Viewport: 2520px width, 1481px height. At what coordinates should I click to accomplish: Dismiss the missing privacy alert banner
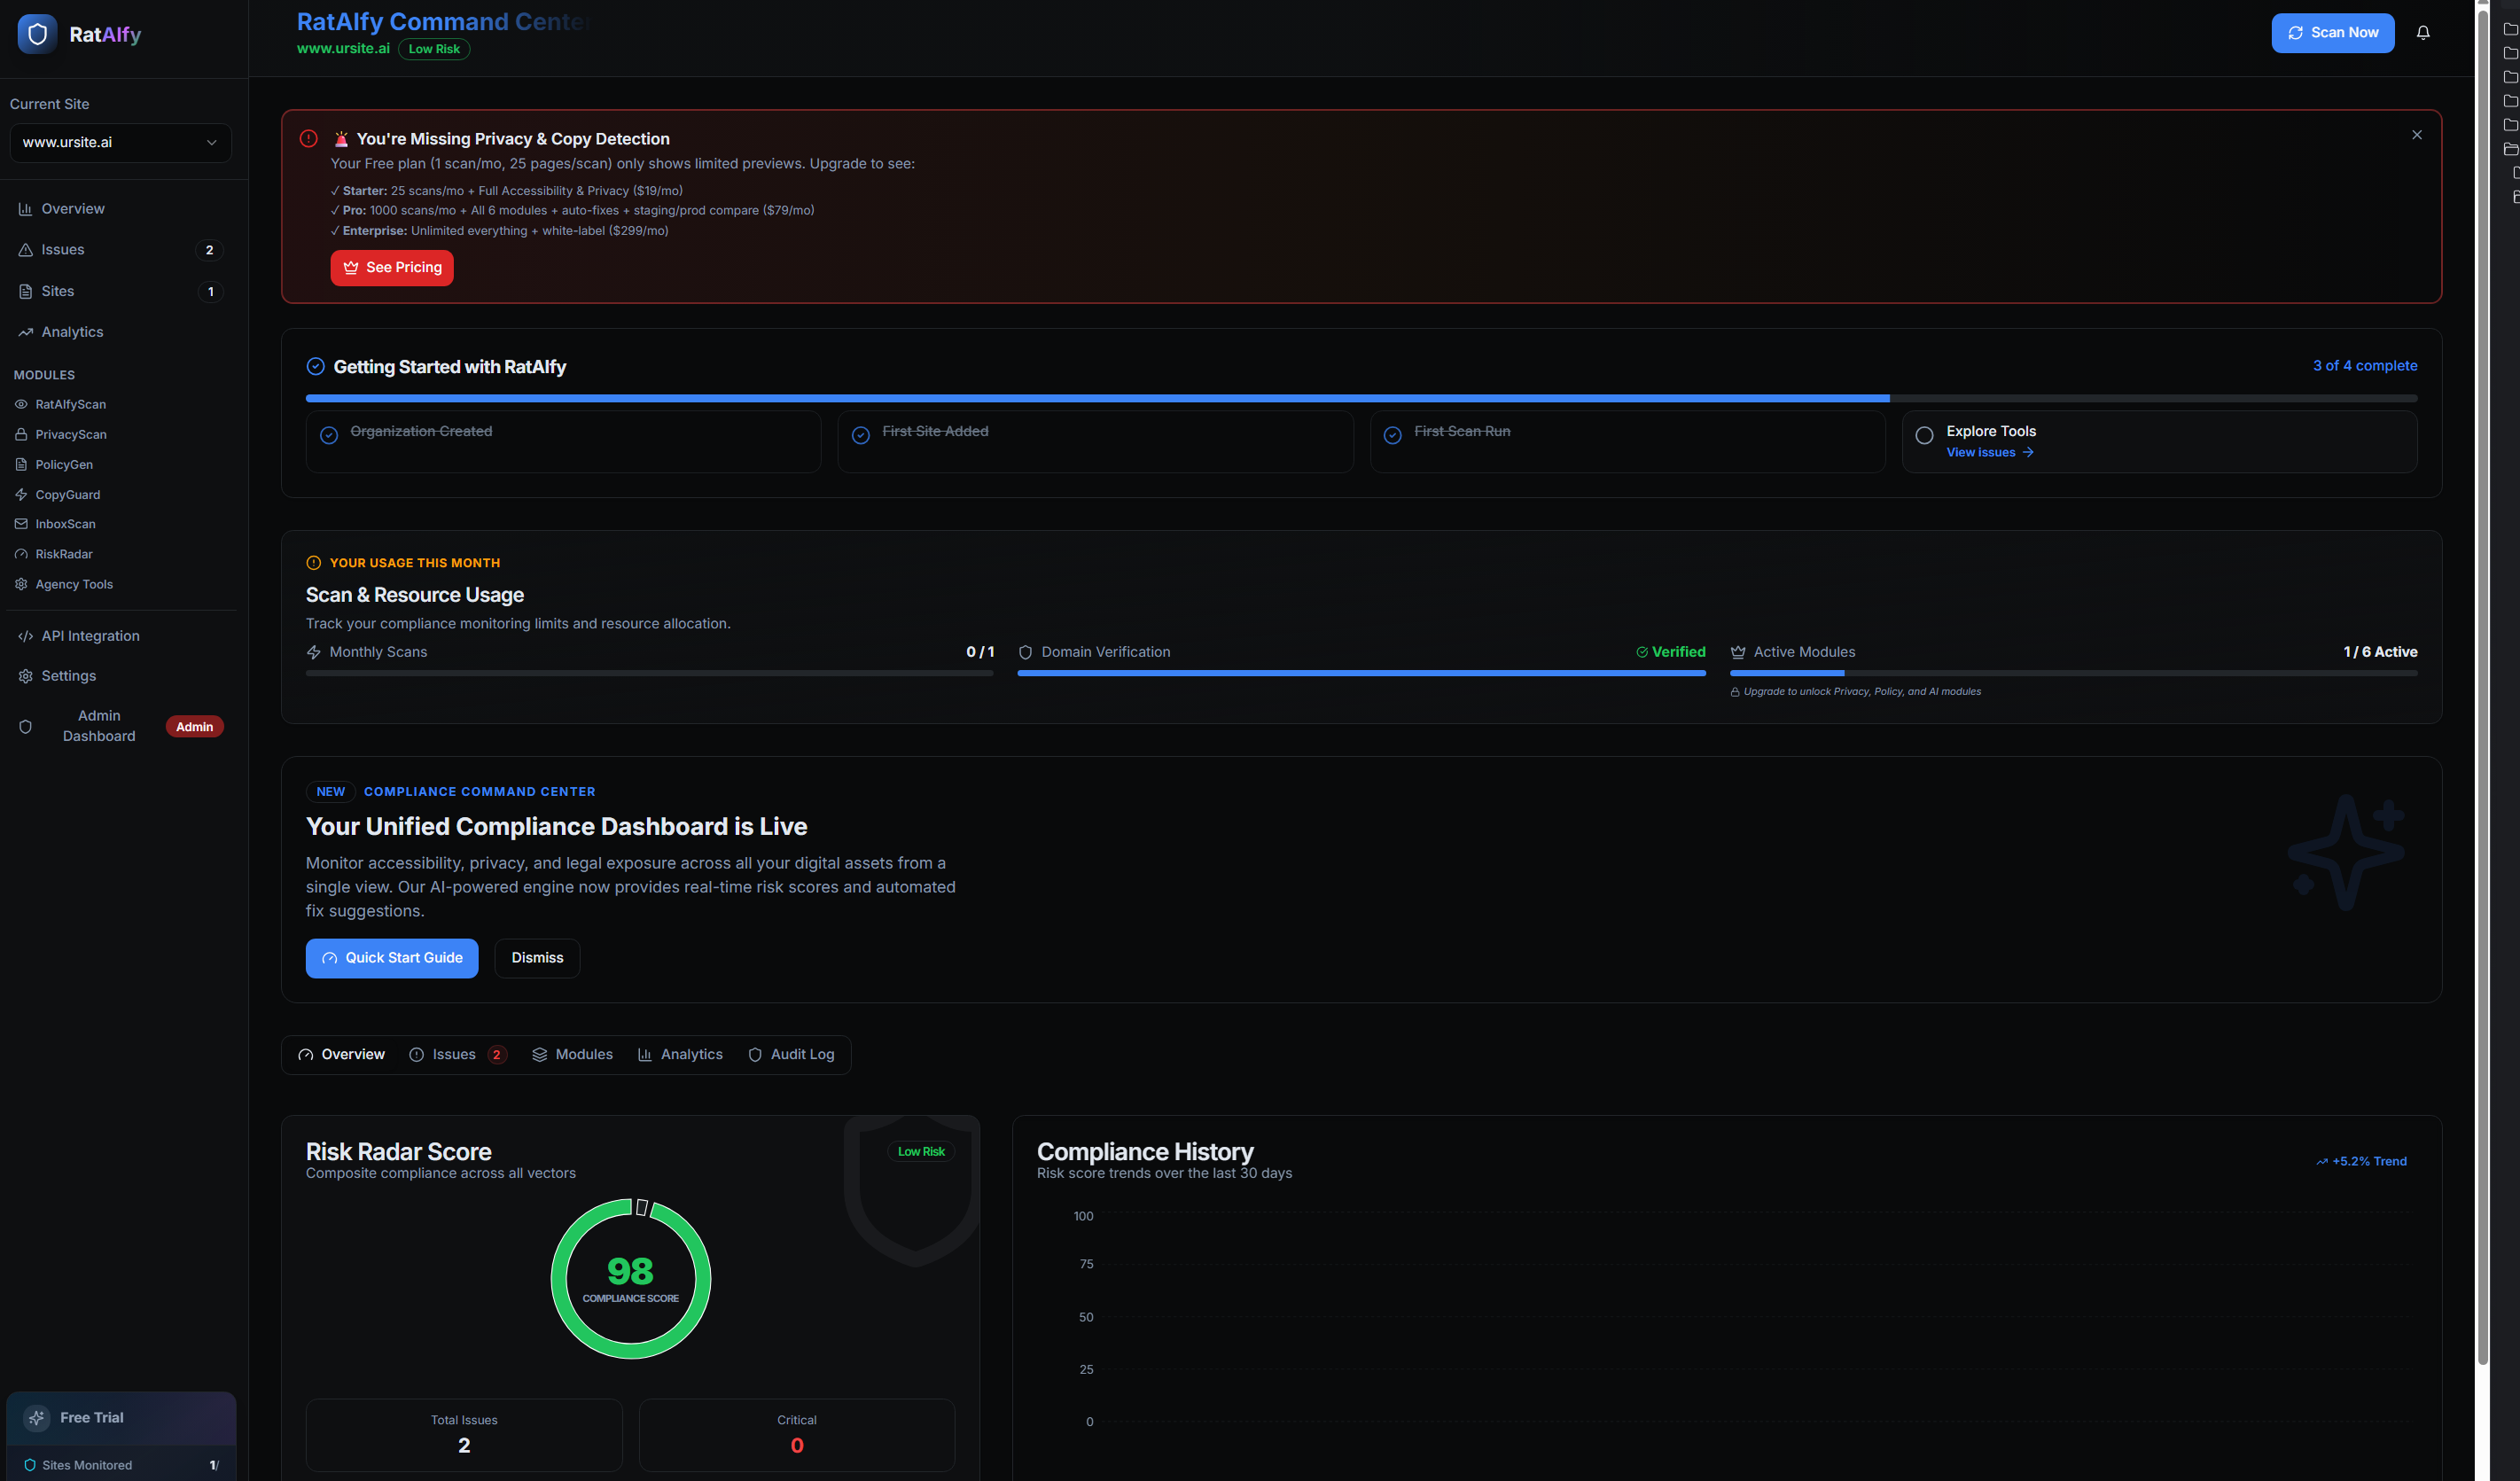tap(2416, 135)
